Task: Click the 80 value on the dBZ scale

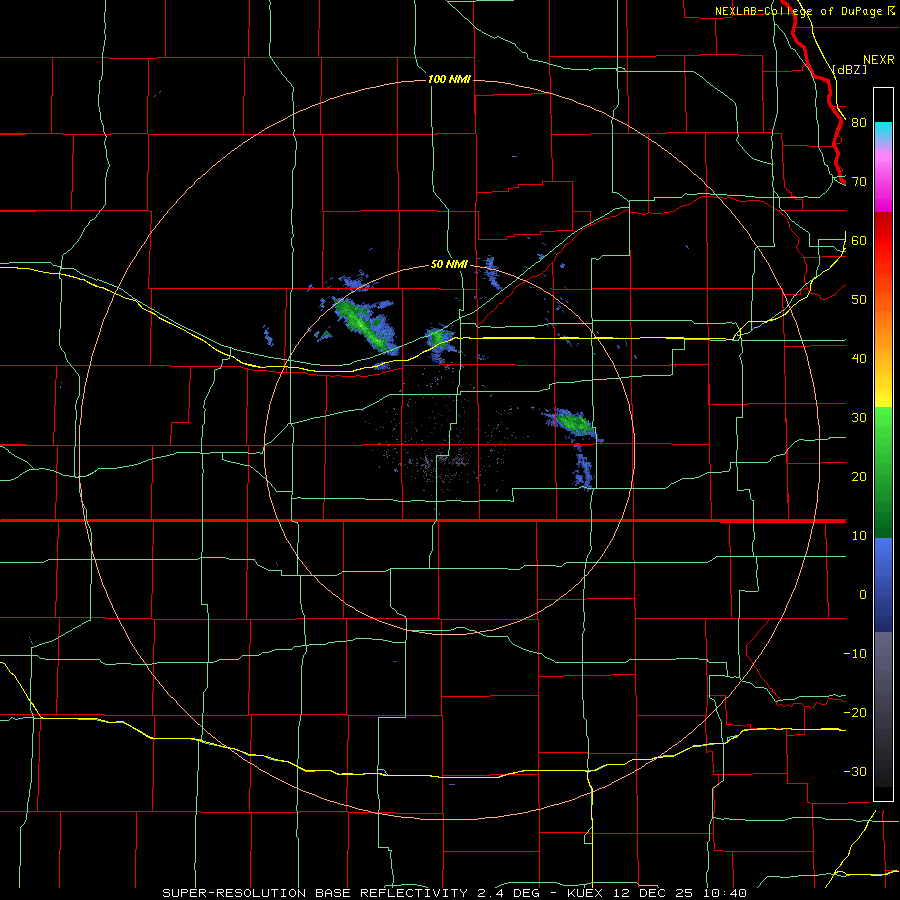Action: coord(859,122)
